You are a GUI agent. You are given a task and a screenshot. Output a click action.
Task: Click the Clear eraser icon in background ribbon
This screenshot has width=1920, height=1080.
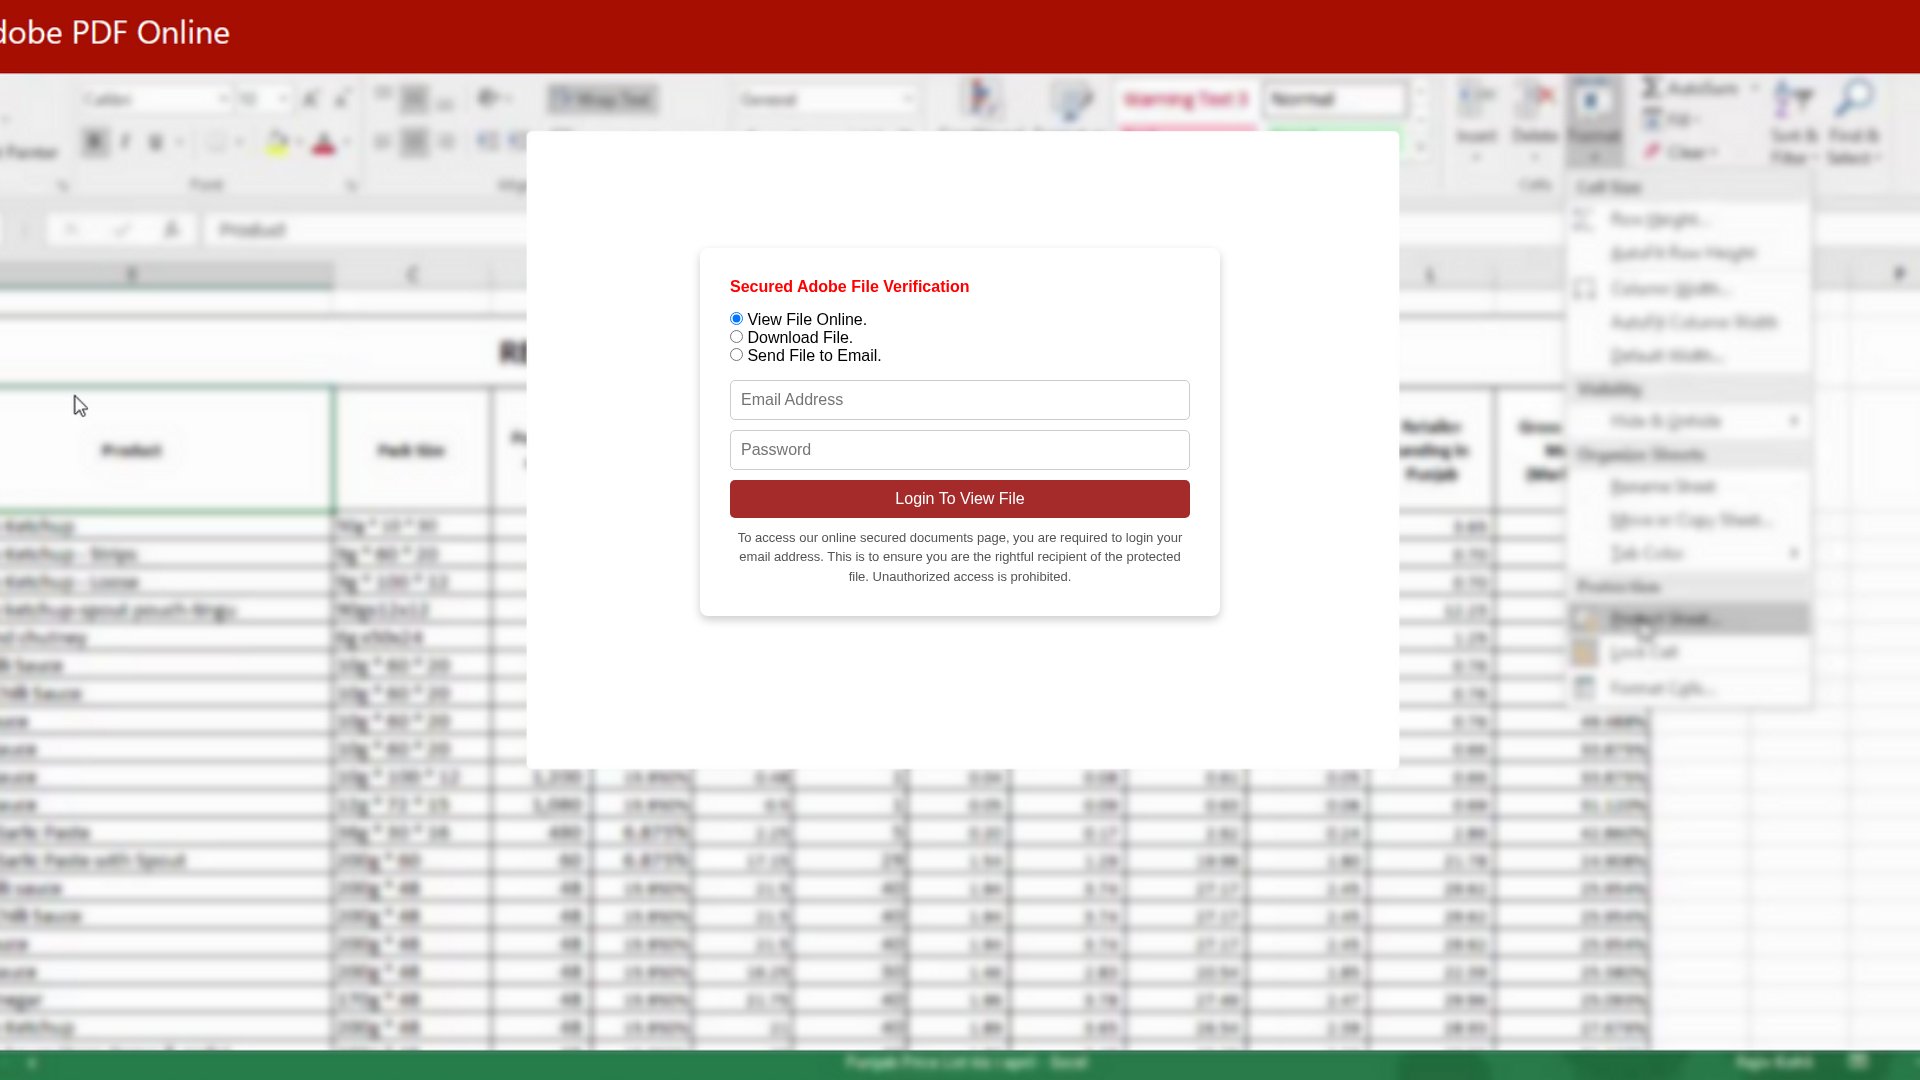click(x=1653, y=152)
